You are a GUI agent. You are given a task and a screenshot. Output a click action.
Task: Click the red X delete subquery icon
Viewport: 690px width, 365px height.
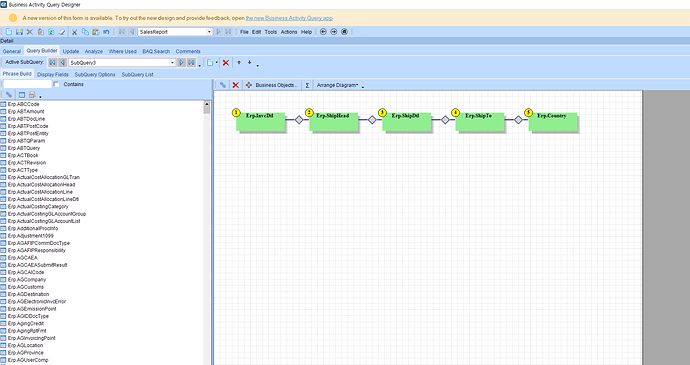(x=226, y=63)
